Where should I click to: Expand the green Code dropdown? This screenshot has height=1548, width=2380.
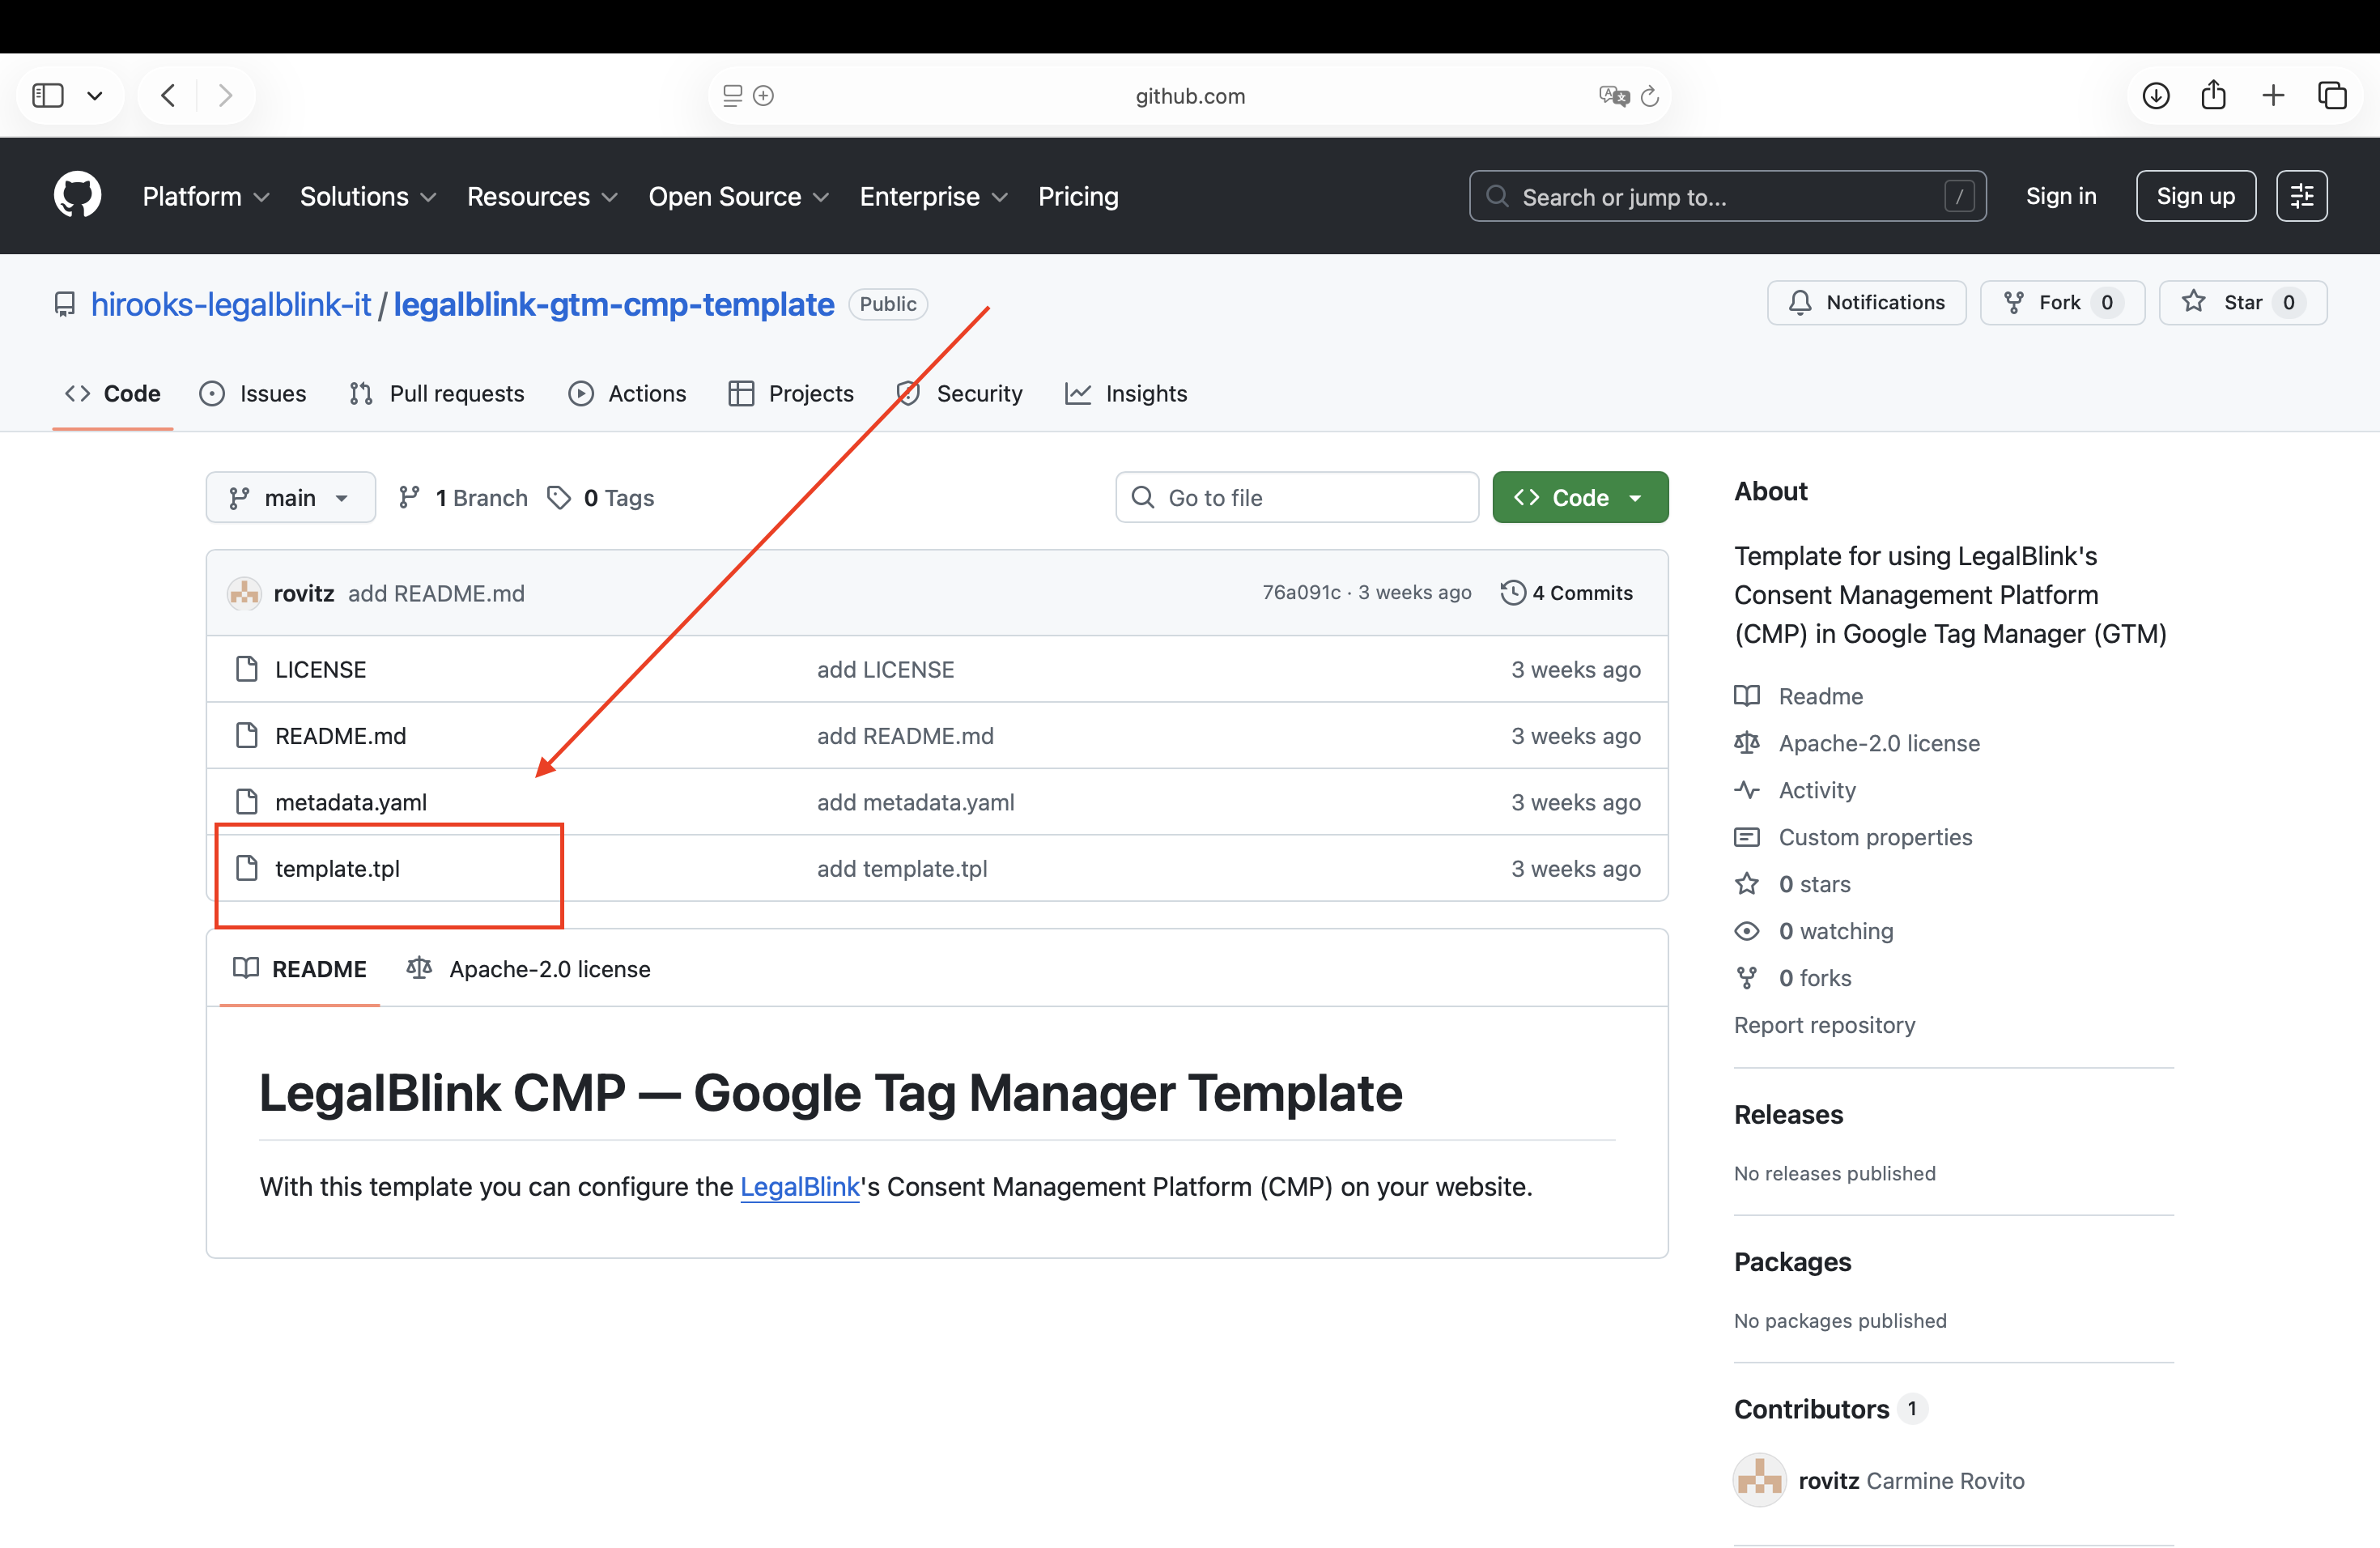point(1580,498)
